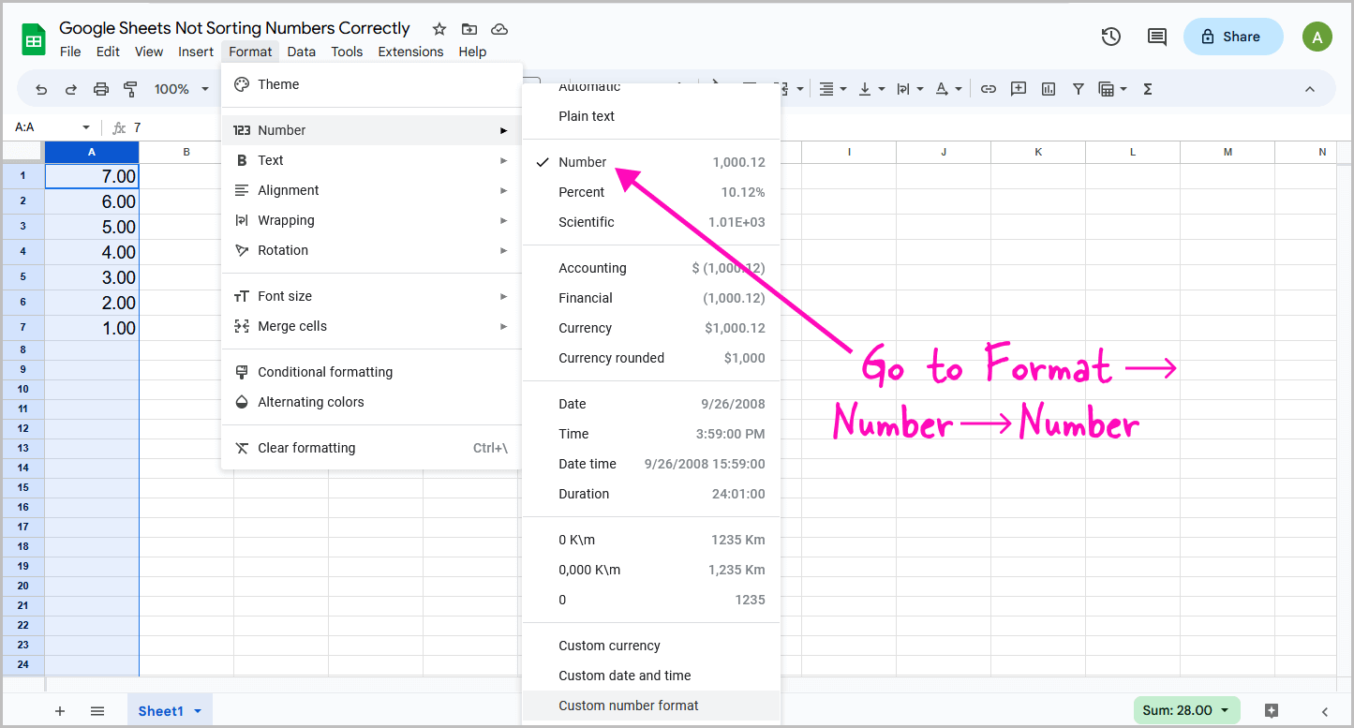Open the comments icon near Share
Image resolution: width=1354 pixels, height=728 pixels.
click(1157, 37)
